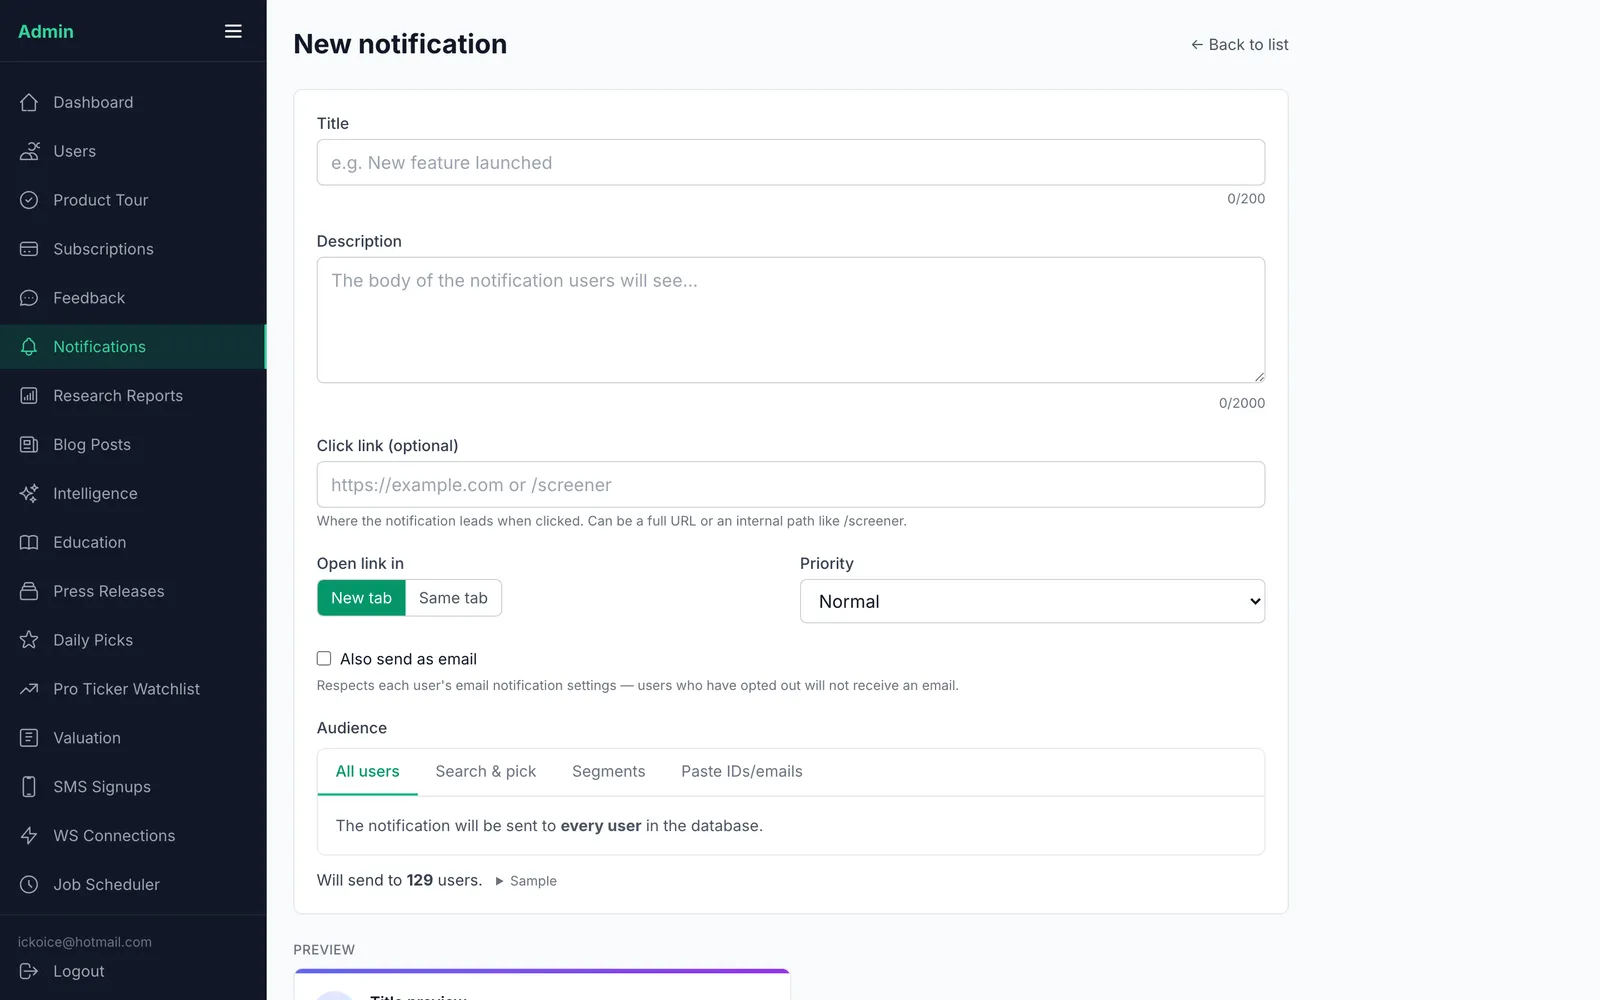This screenshot has height=1000, width=1600.
Task: Open Job Scheduler from sidebar
Action: [133, 885]
